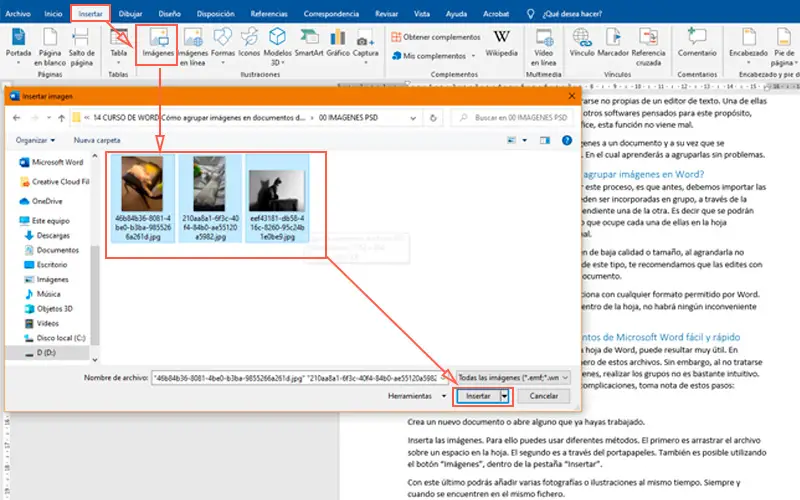Open the Revisar tab
Image resolution: width=800 pixels, height=500 pixels.
(386, 14)
